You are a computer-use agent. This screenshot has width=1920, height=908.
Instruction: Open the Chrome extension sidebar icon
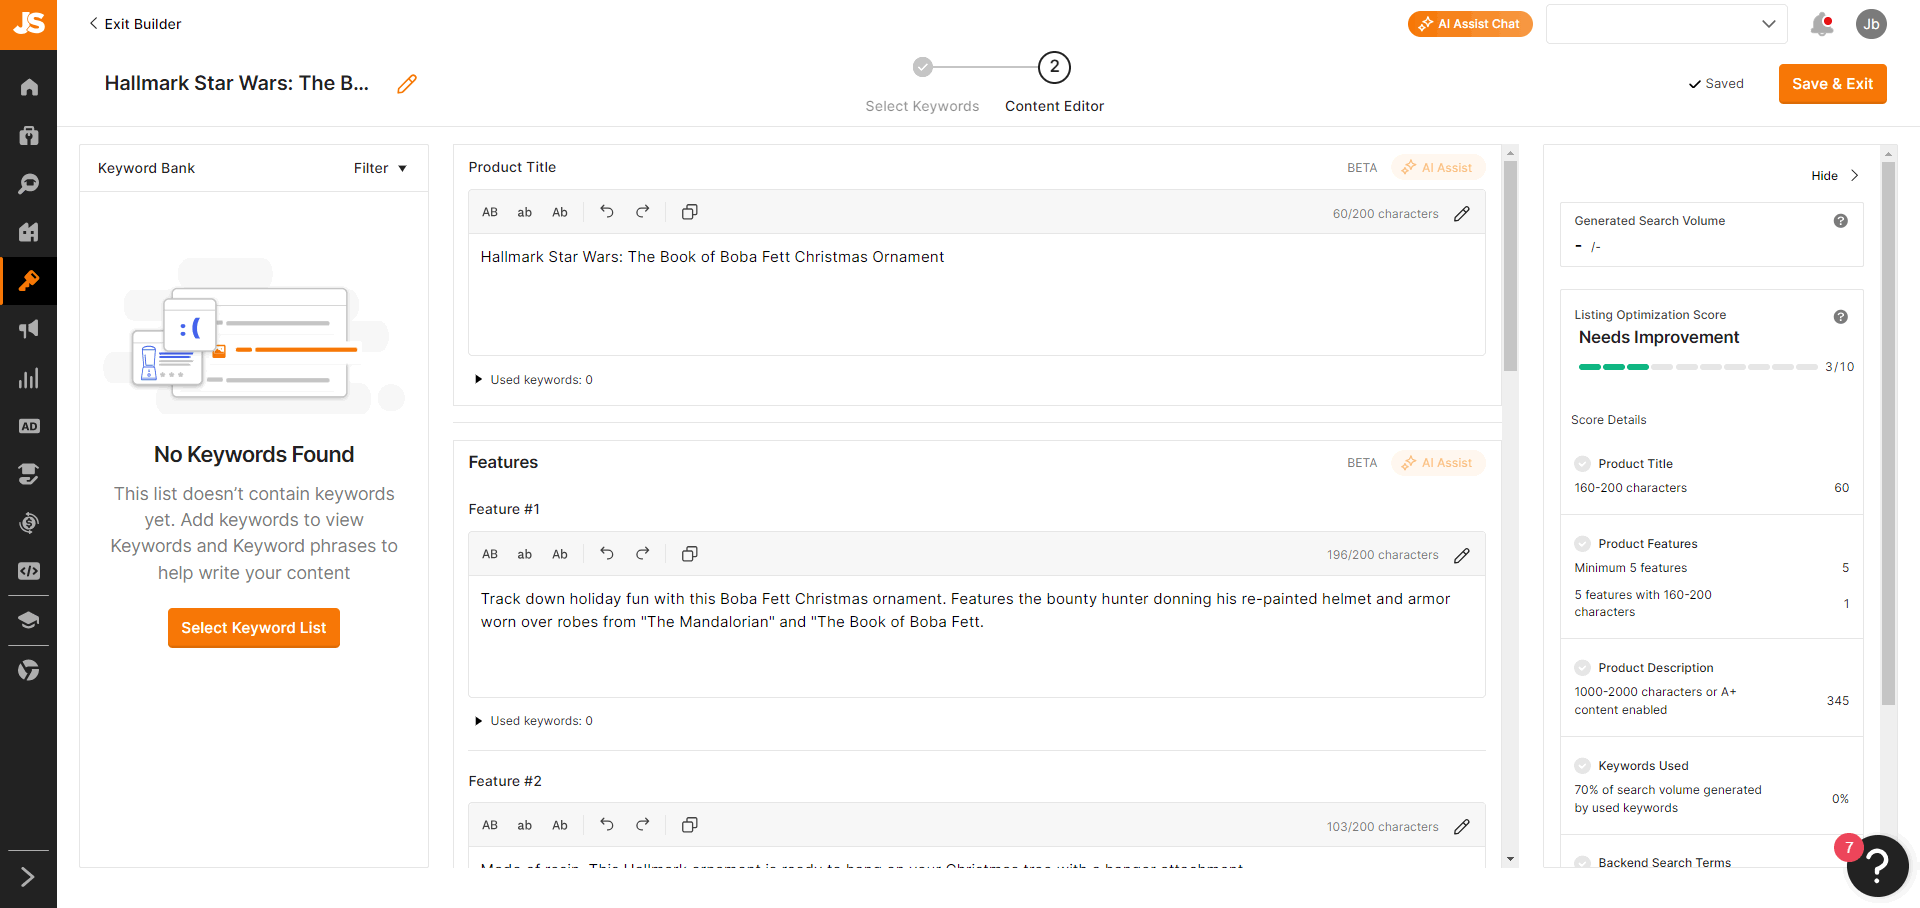[29, 670]
